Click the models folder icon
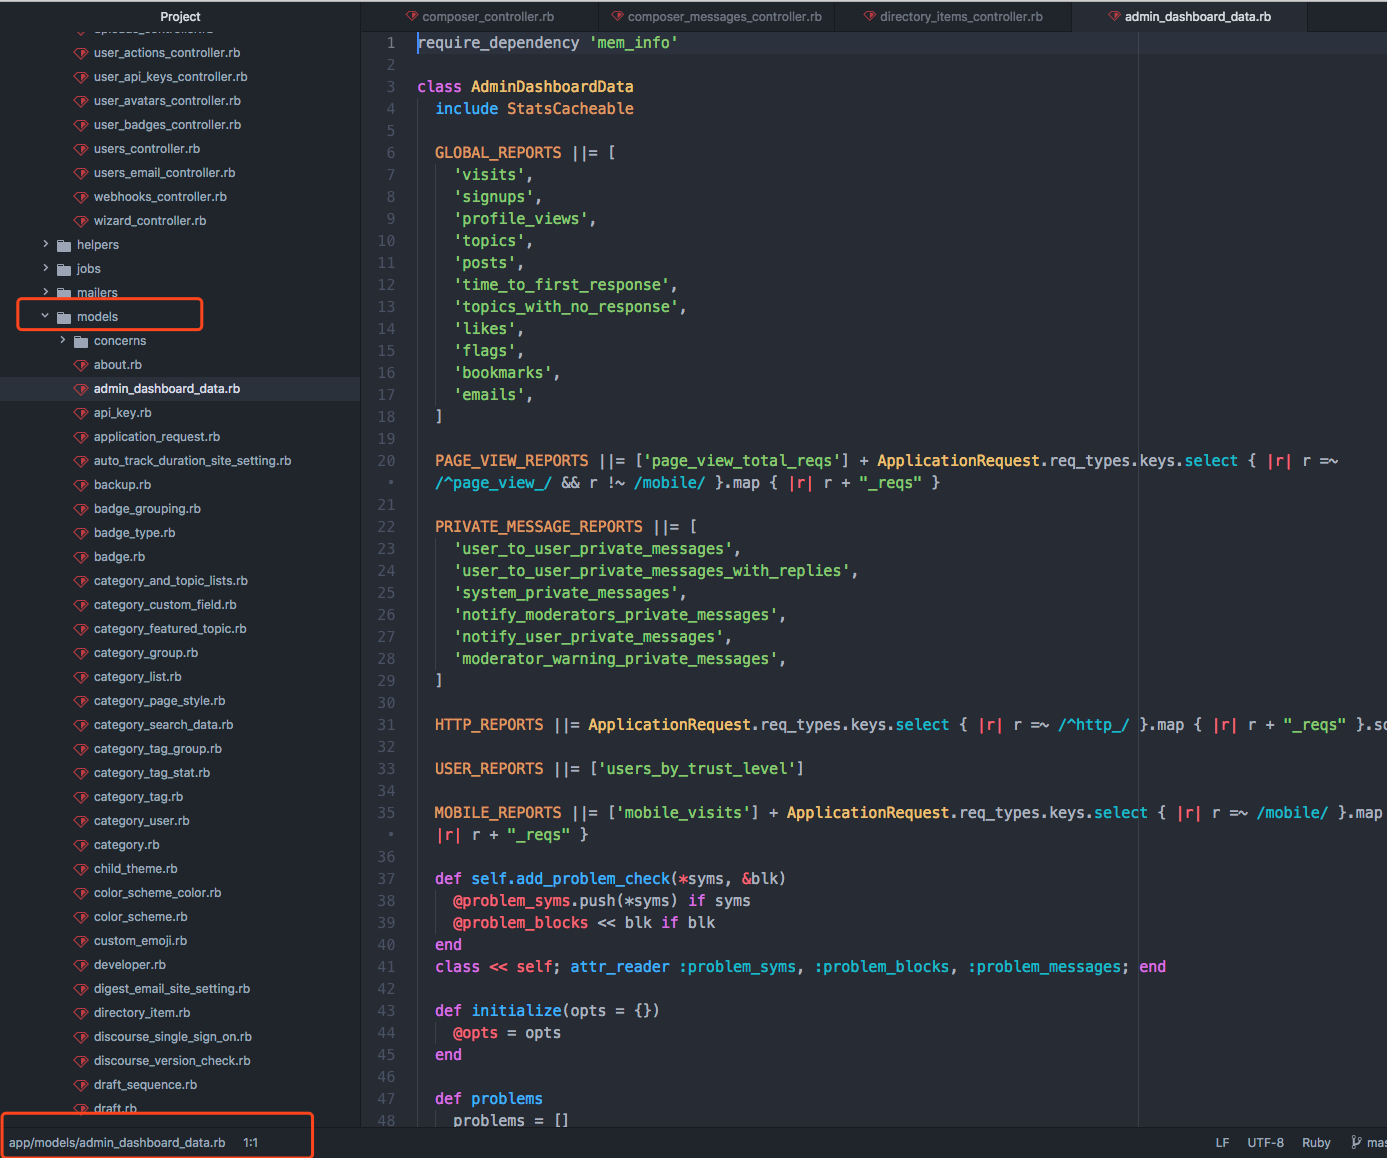The image size is (1387, 1158). pyautogui.click(x=64, y=317)
